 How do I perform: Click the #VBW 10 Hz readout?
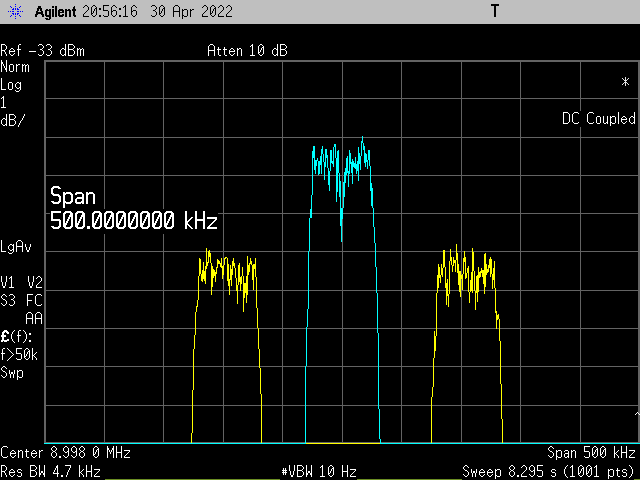(x=319, y=472)
